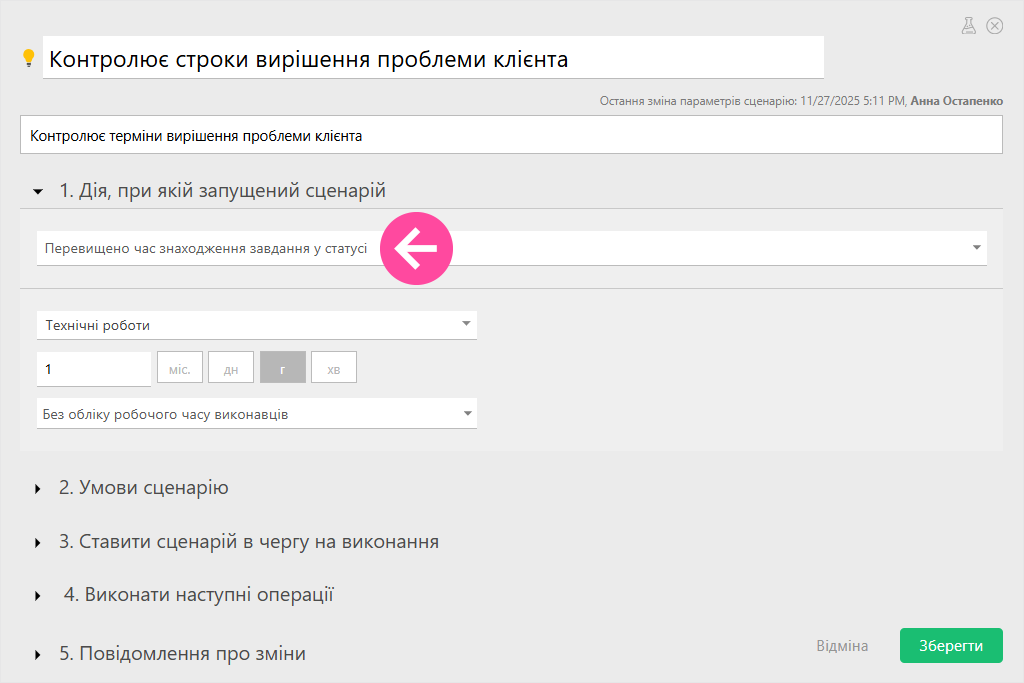Close the scenario dialog with X icon
The image size is (1024, 683).
coord(994,26)
